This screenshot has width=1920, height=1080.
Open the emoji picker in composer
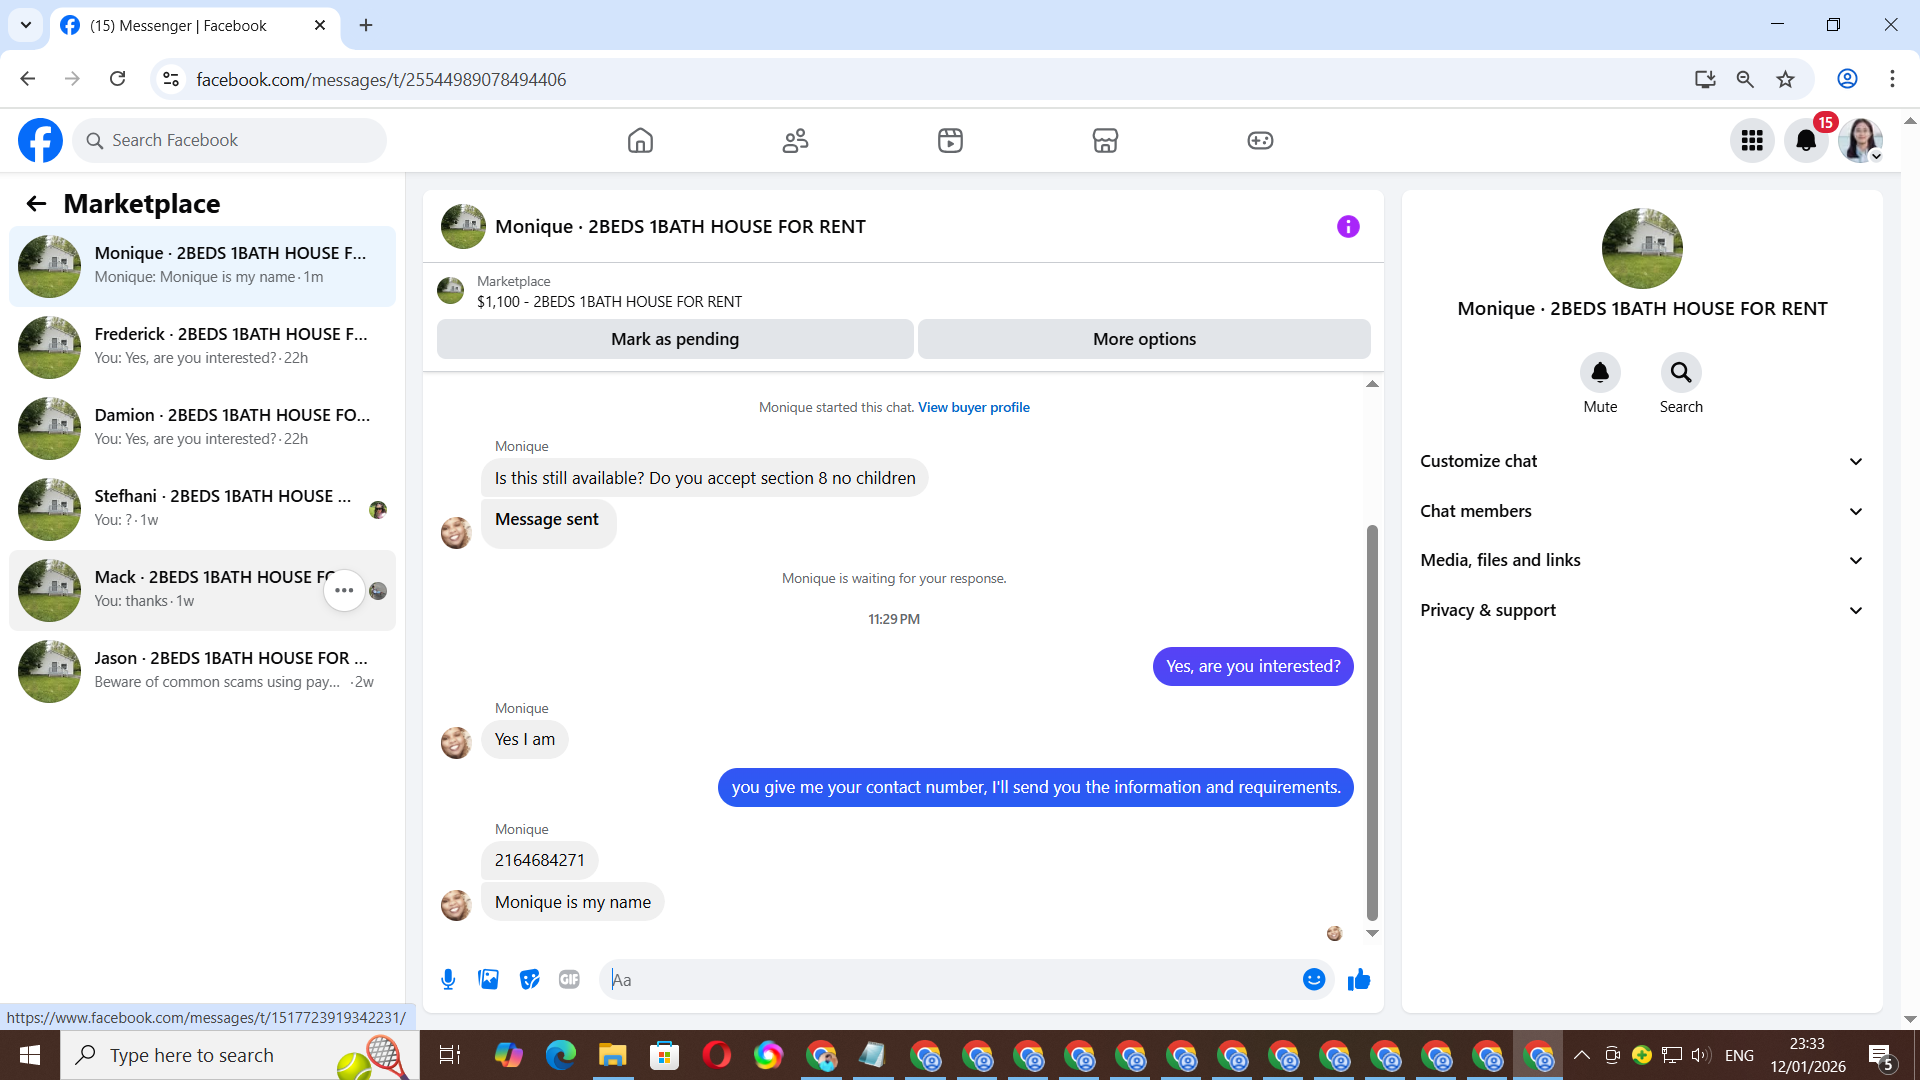point(1314,980)
